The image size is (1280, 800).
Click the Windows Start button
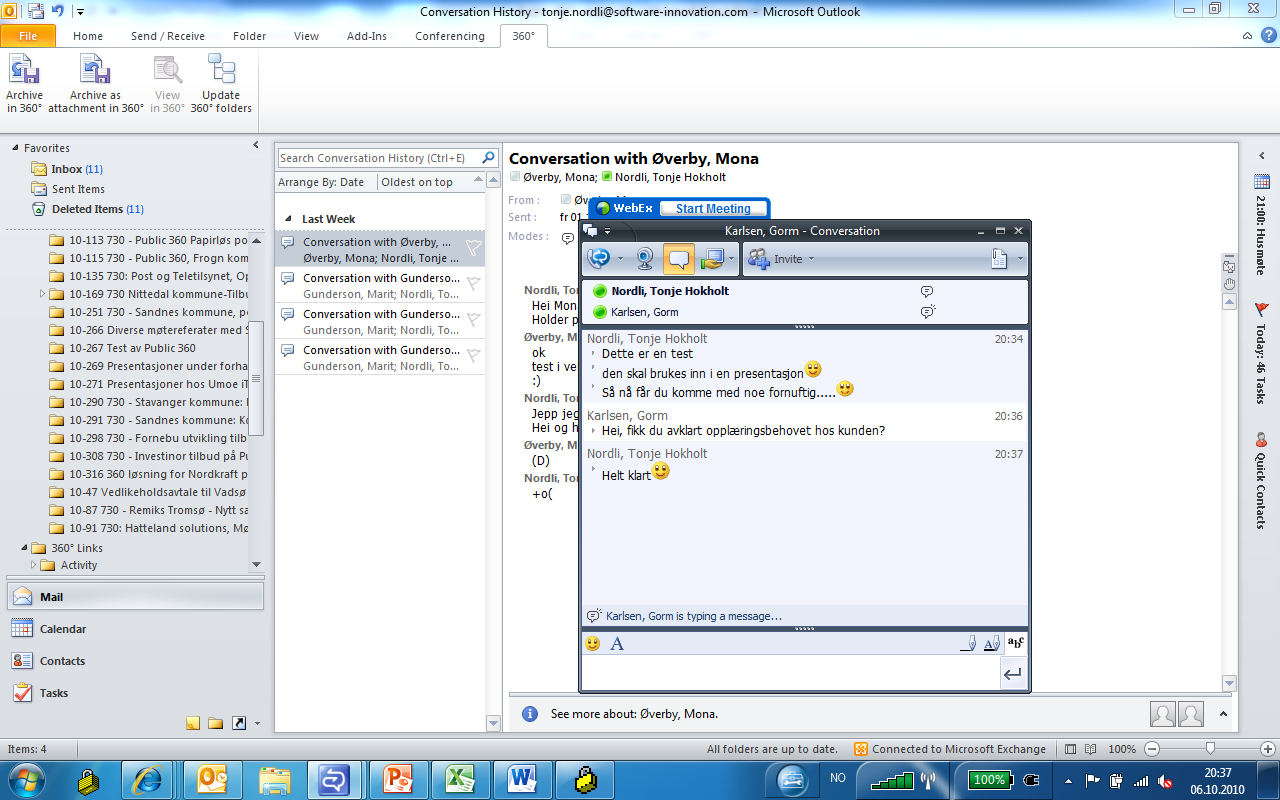26,779
